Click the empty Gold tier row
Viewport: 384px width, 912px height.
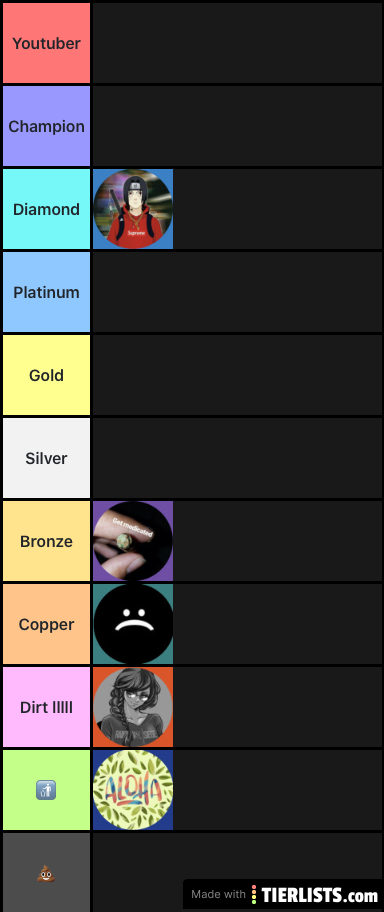pyautogui.click(x=237, y=375)
